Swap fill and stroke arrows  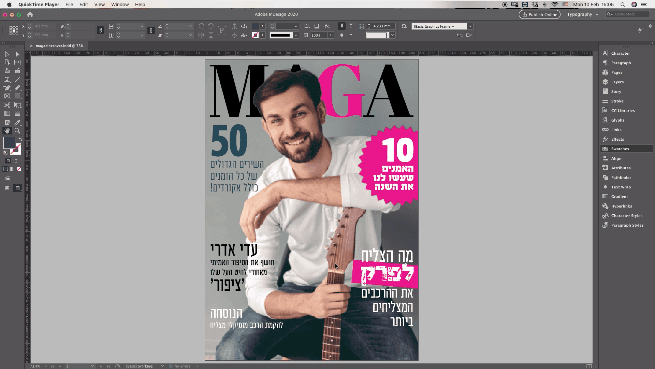[x=20, y=139]
